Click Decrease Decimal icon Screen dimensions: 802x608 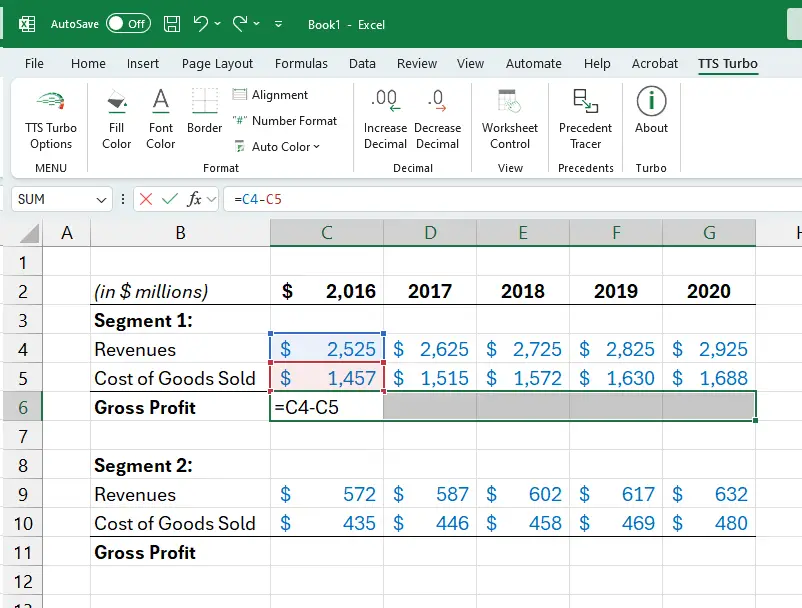pyautogui.click(x=437, y=119)
